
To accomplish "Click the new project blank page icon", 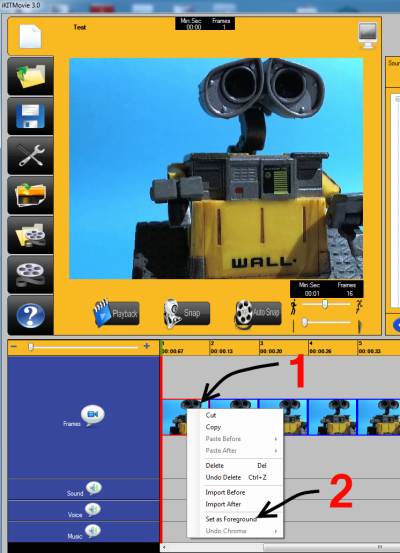I will pos(30,36).
